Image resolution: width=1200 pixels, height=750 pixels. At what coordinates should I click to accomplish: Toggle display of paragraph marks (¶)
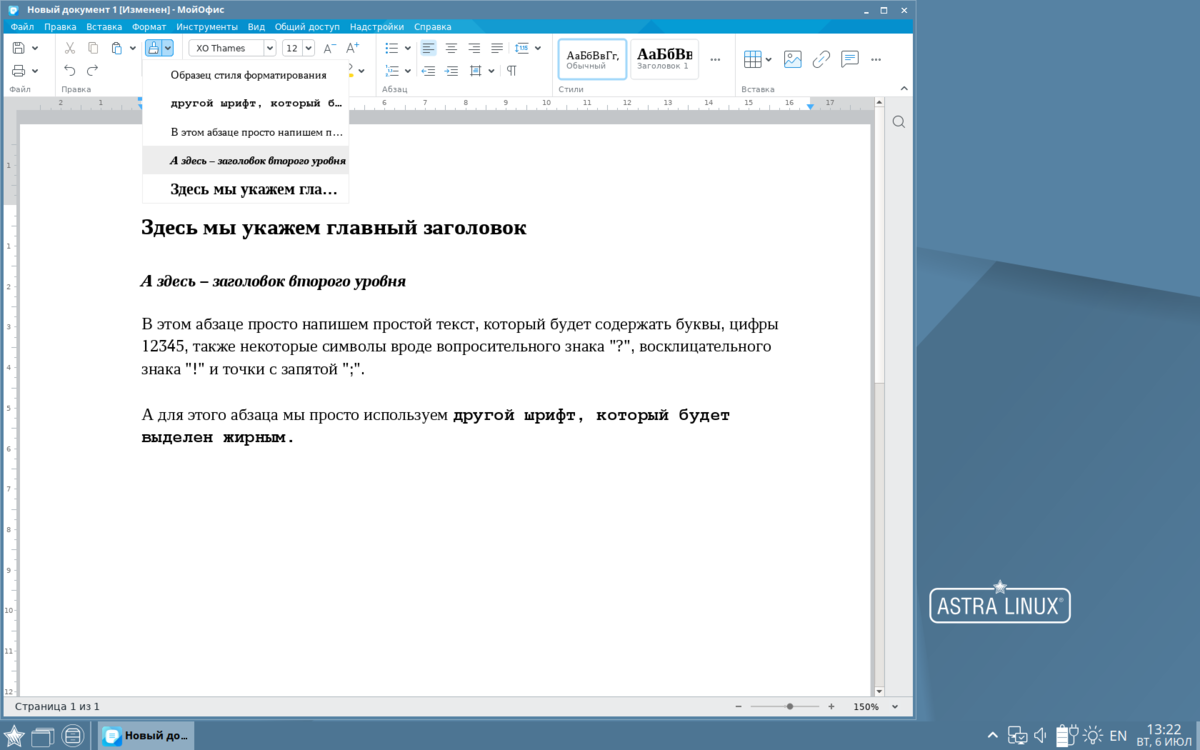click(x=511, y=71)
